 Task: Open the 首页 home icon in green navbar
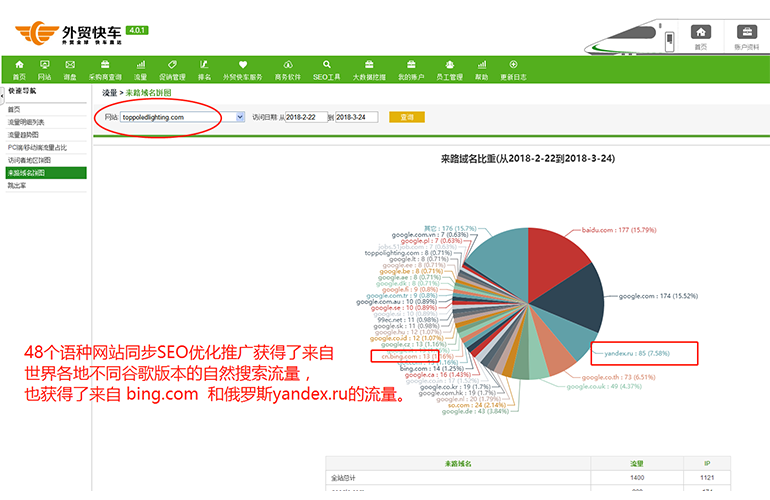tap(19, 64)
